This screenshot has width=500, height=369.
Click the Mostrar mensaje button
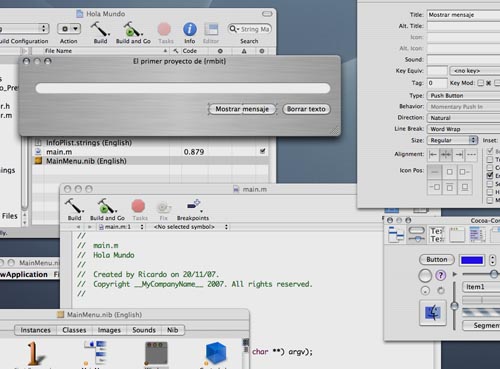(x=242, y=109)
